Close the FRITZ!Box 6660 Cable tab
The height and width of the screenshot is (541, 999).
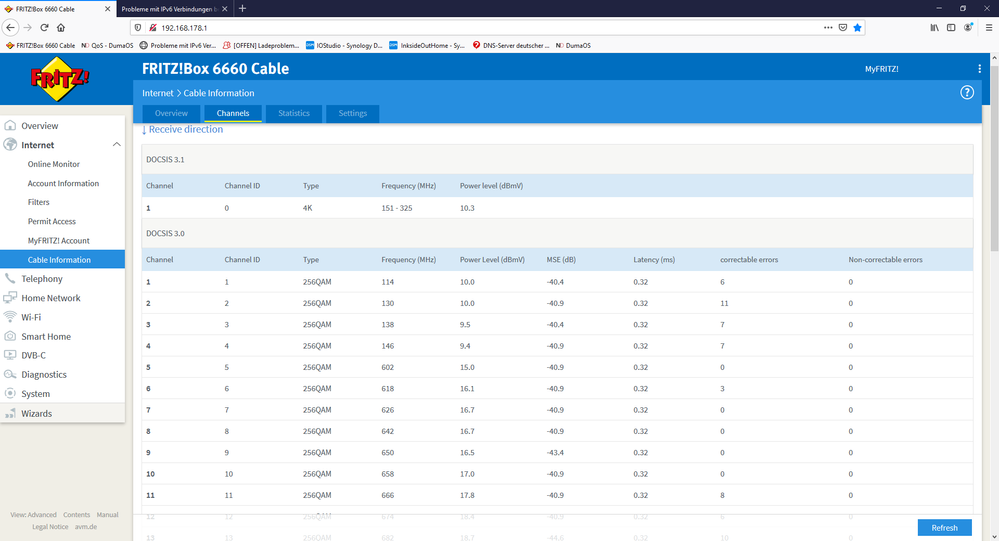[x=107, y=9]
